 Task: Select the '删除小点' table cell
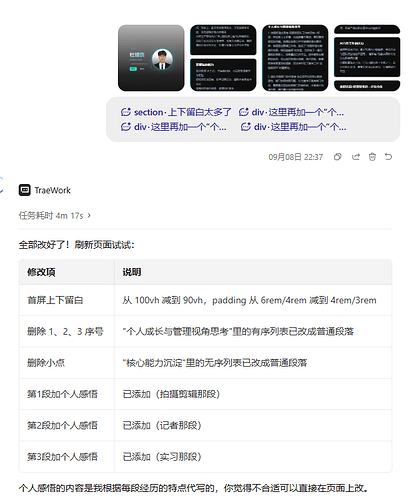tap(66, 363)
